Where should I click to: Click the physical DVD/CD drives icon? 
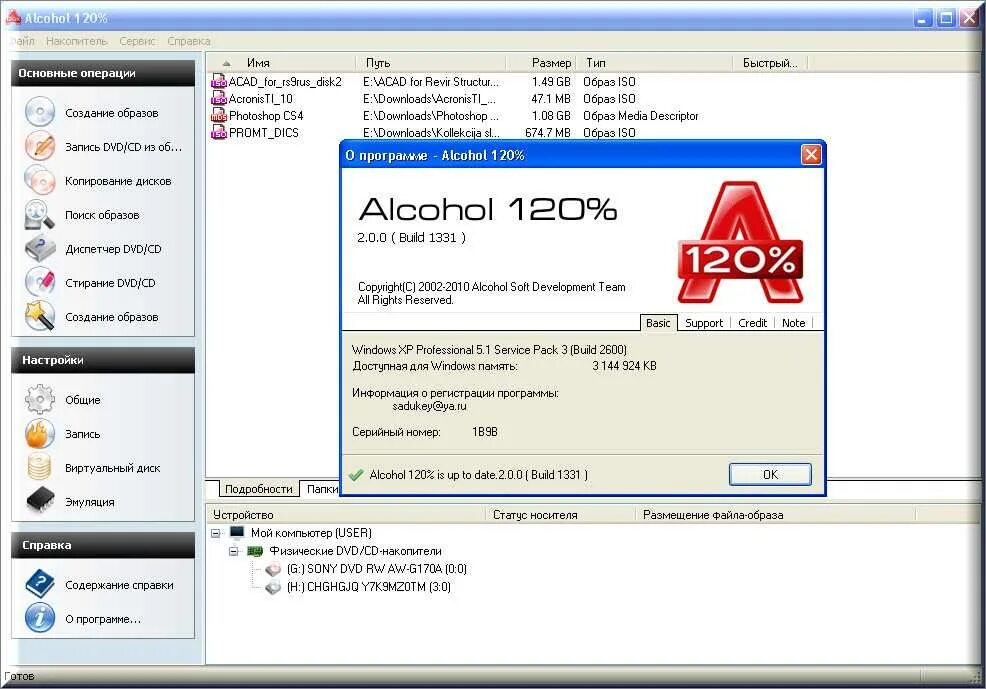[x=255, y=551]
